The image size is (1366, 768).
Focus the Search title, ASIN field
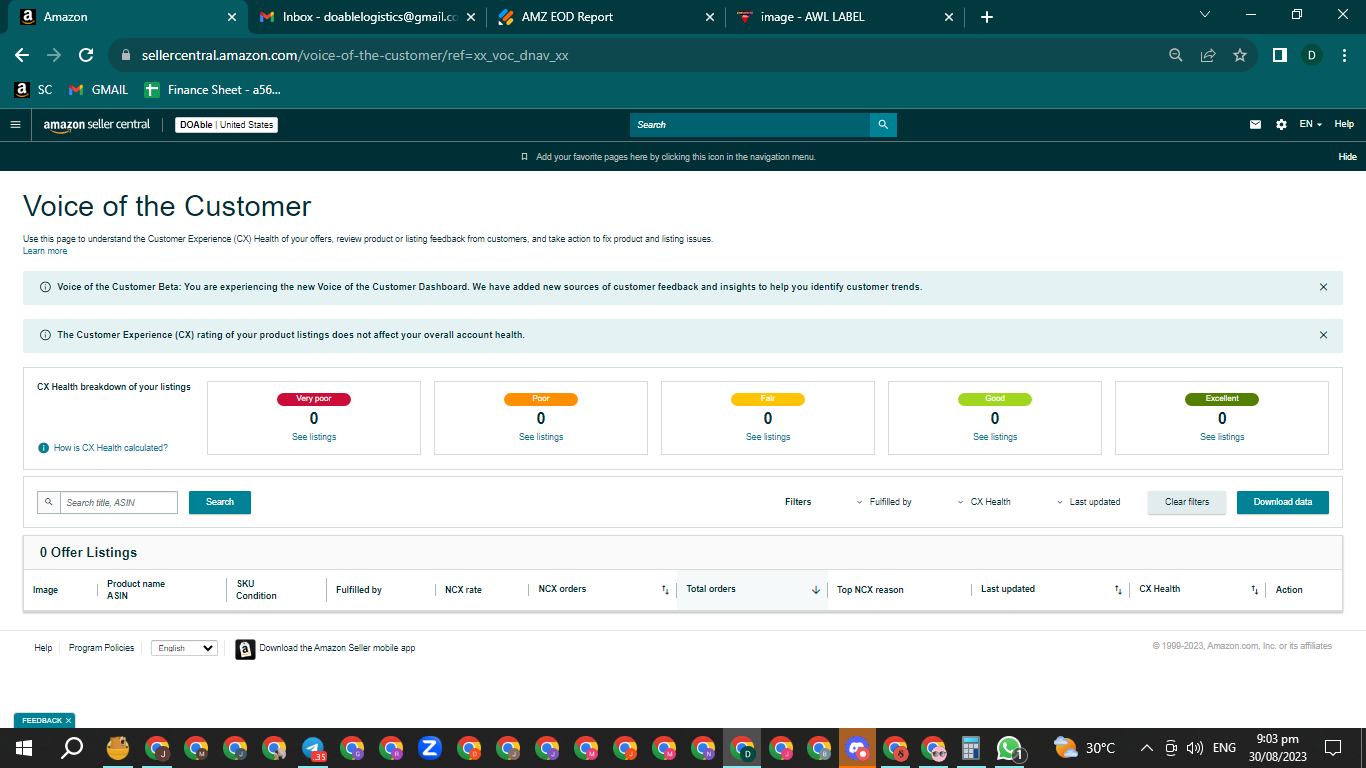pyautogui.click(x=119, y=502)
